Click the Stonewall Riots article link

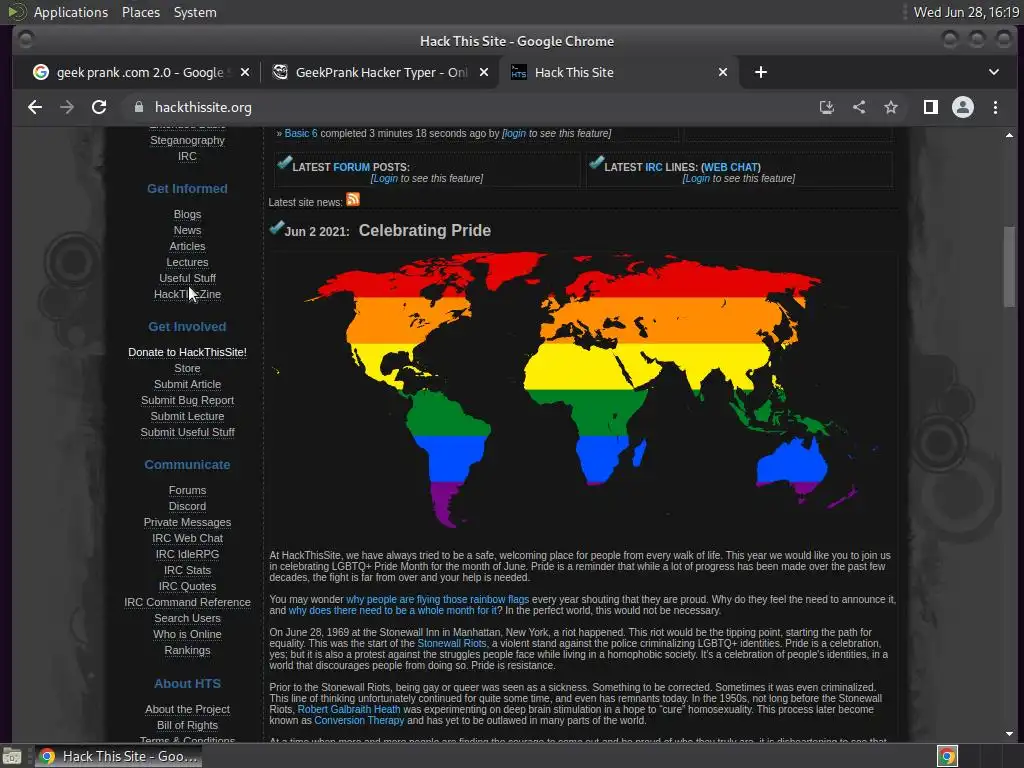[452, 643]
